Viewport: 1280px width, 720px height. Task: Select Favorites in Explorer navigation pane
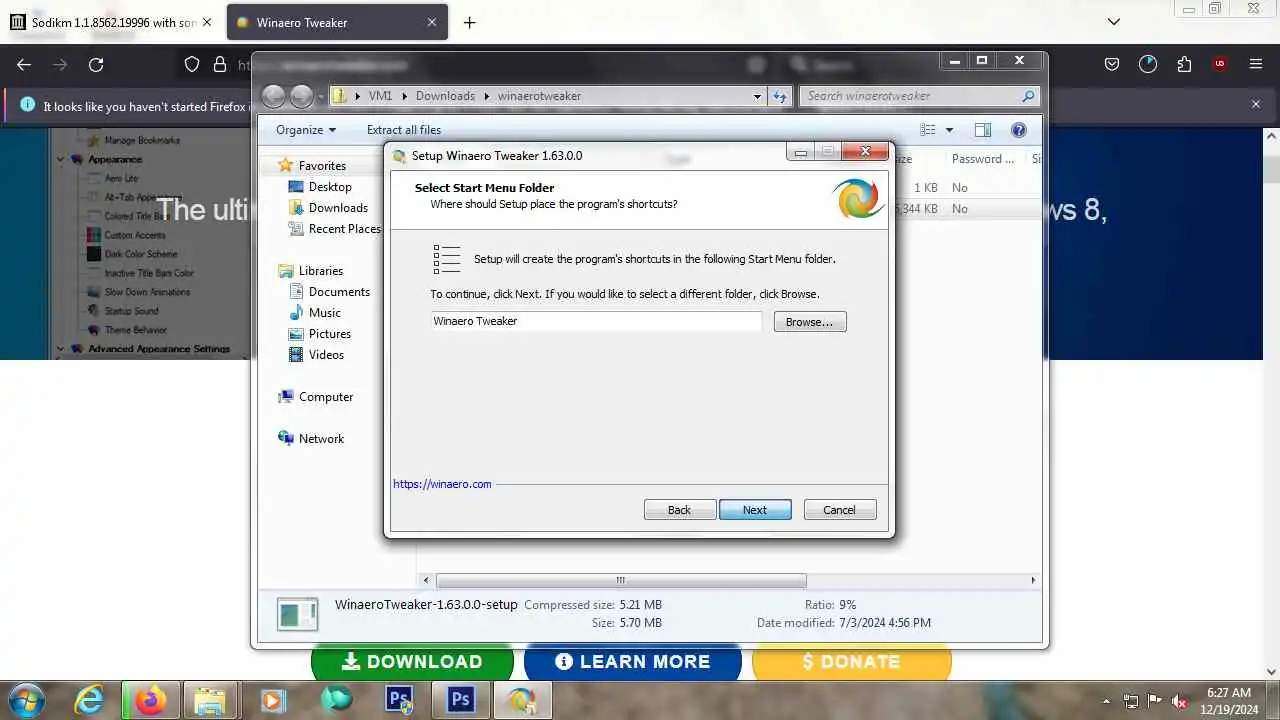[x=322, y=166]
